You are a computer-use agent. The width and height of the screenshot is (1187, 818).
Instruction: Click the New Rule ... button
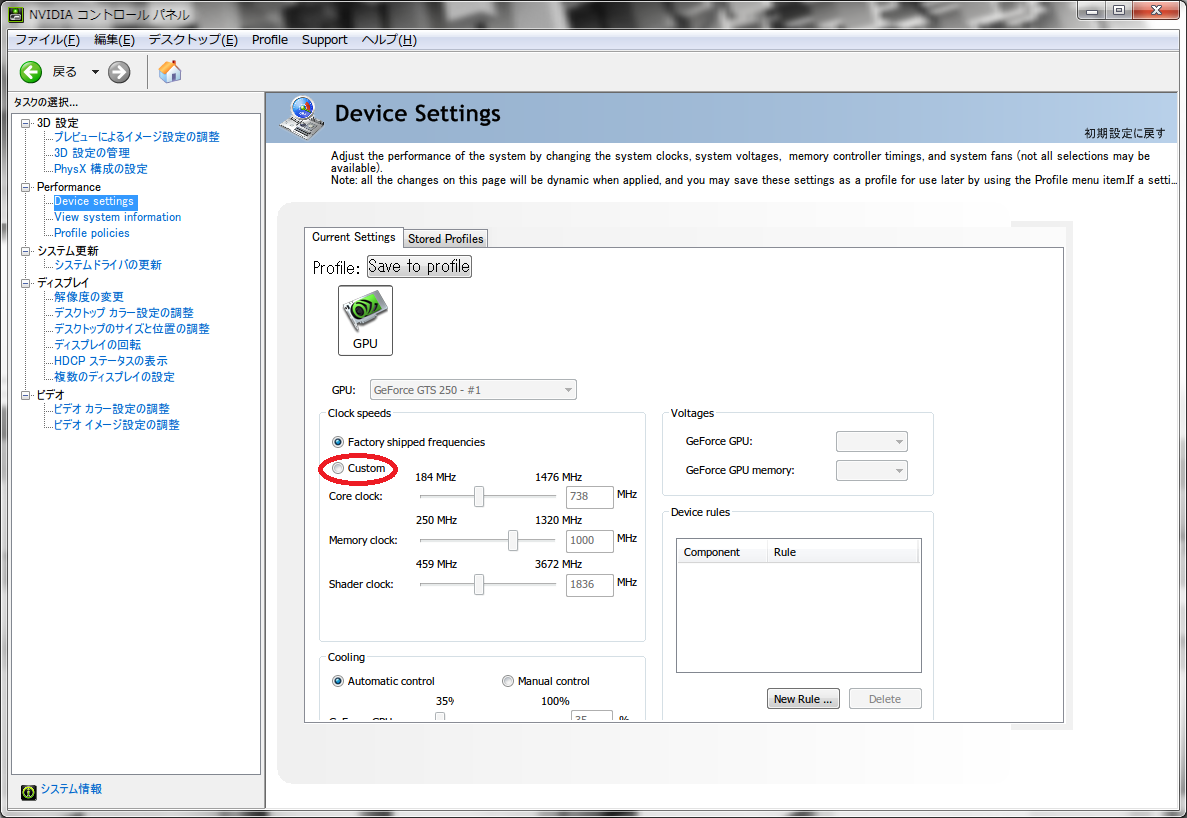[x=803, y=699]
